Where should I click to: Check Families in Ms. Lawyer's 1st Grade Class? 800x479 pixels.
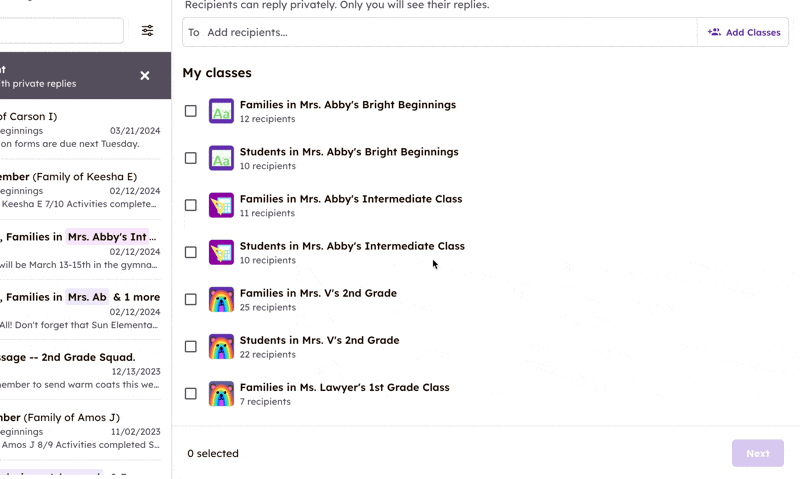(x=191, y=394)
